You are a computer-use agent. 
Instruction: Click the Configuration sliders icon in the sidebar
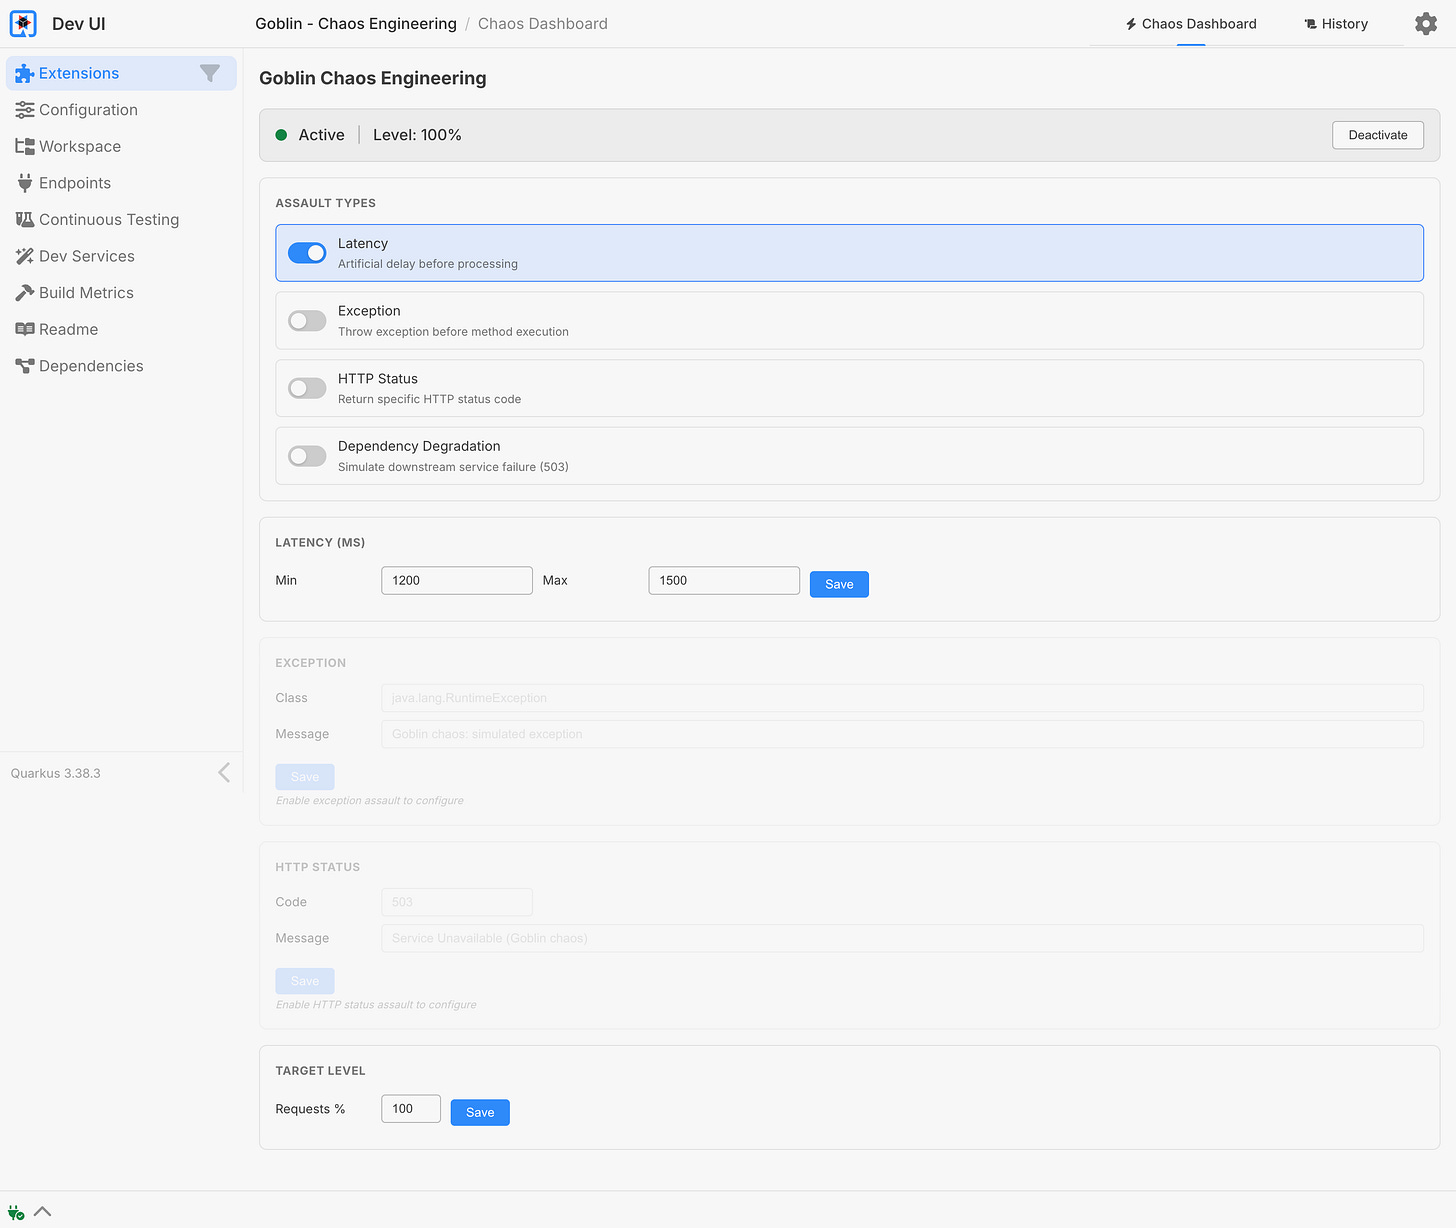pyautogui.click(x=24, y=110)
